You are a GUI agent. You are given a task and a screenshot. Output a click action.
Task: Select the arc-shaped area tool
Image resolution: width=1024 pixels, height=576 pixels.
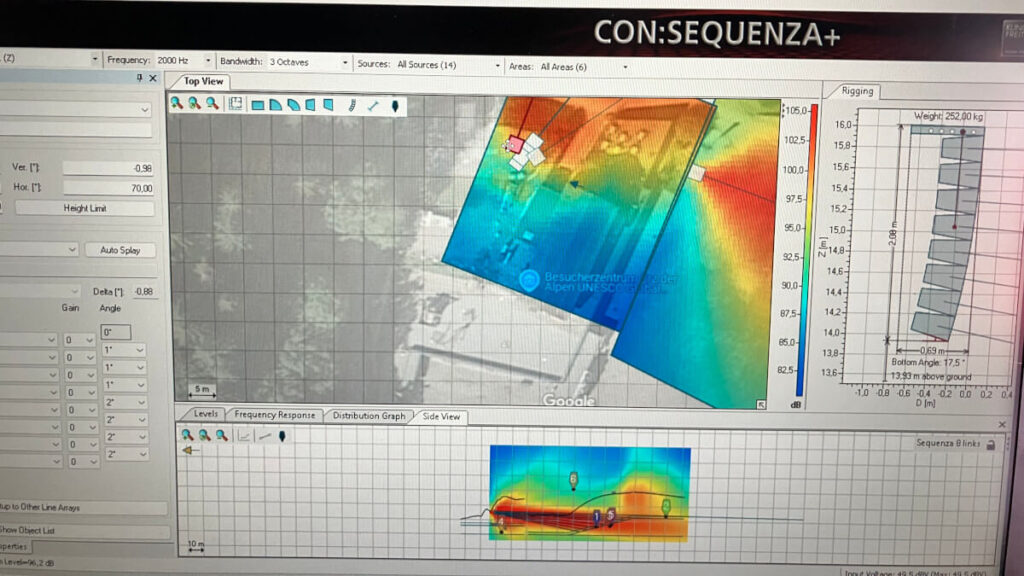click(294, 104)
